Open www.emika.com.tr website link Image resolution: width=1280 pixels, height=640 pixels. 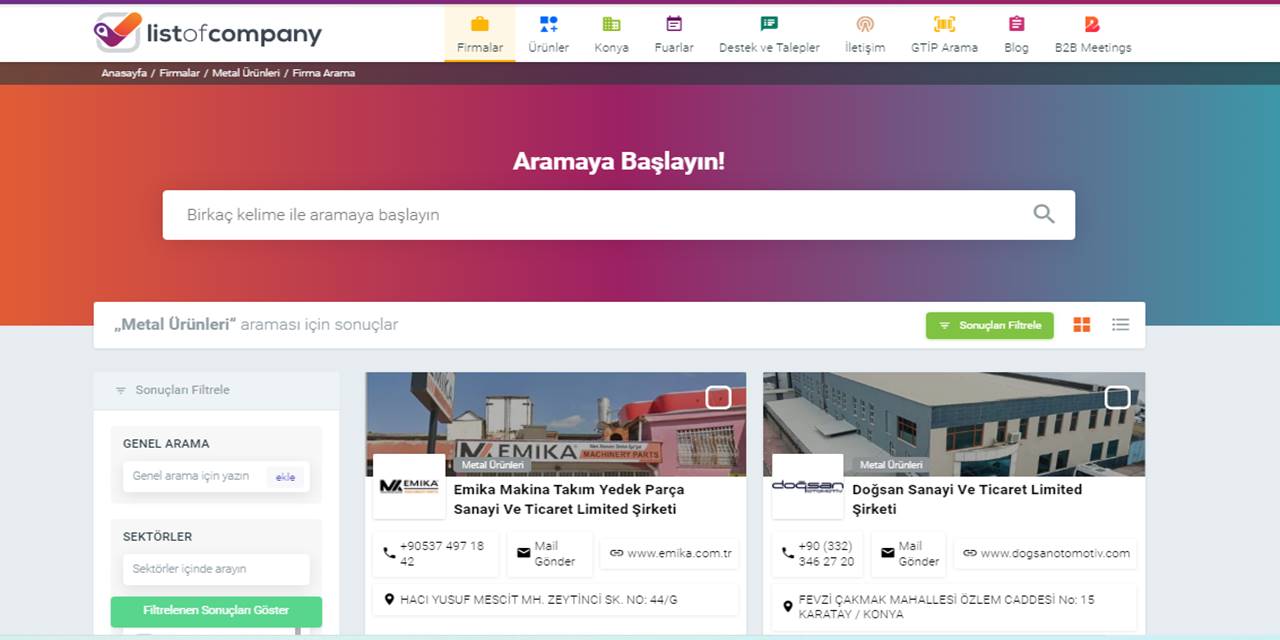coord(670,553)
